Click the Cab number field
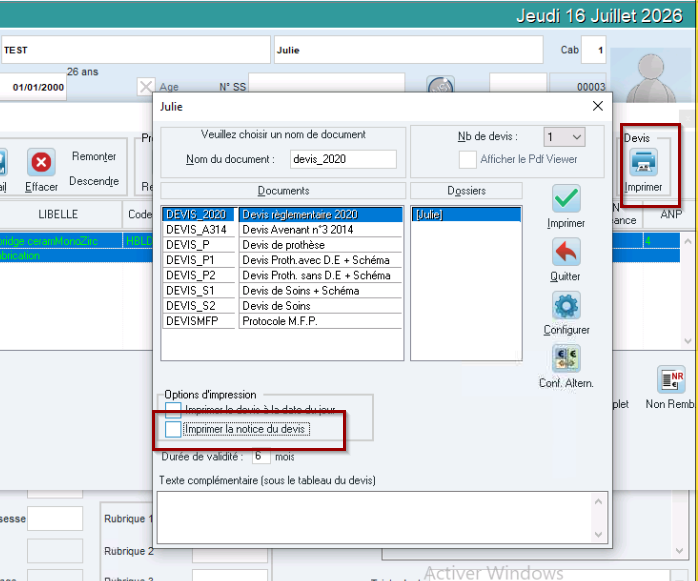Screen dimensions: 698x581 click(x=593, y=50)
